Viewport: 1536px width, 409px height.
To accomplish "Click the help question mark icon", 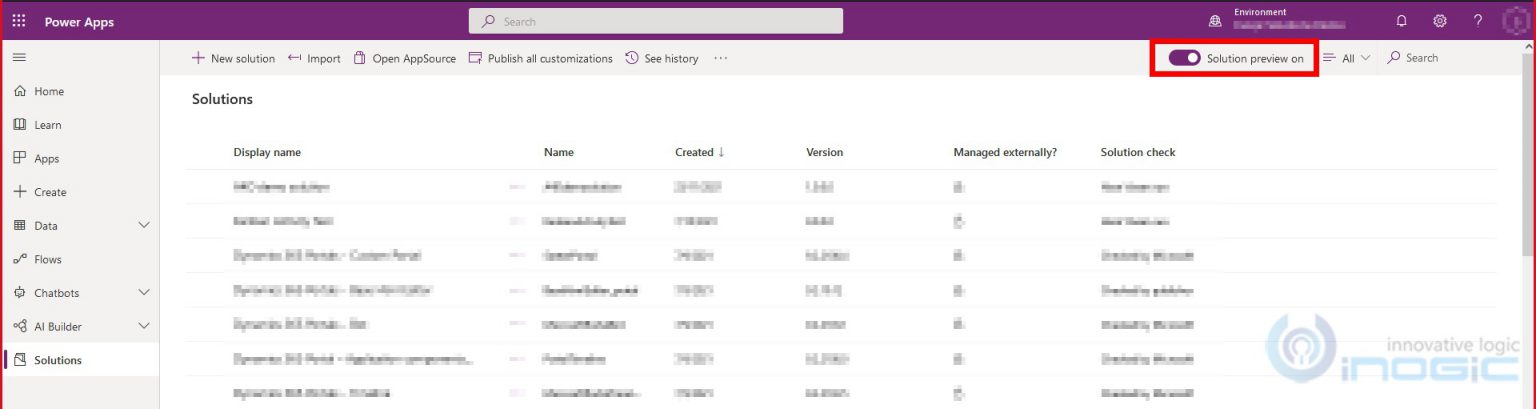I will click(1478, 21).
